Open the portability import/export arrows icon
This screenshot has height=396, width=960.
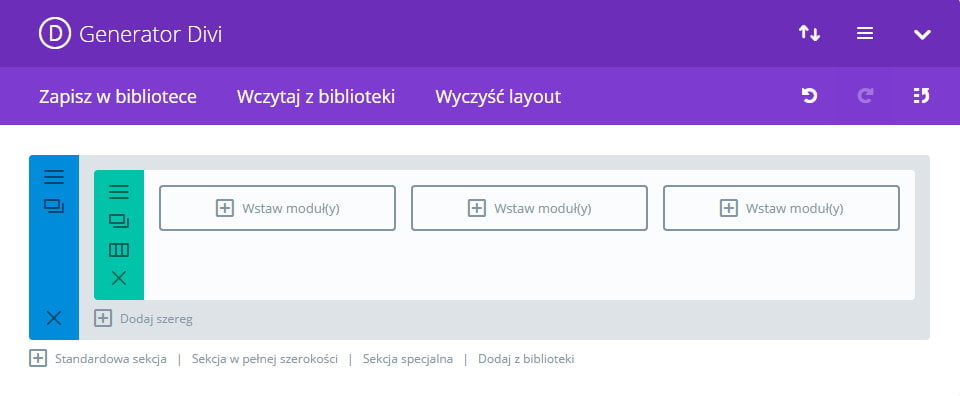(x=809, y=33)
